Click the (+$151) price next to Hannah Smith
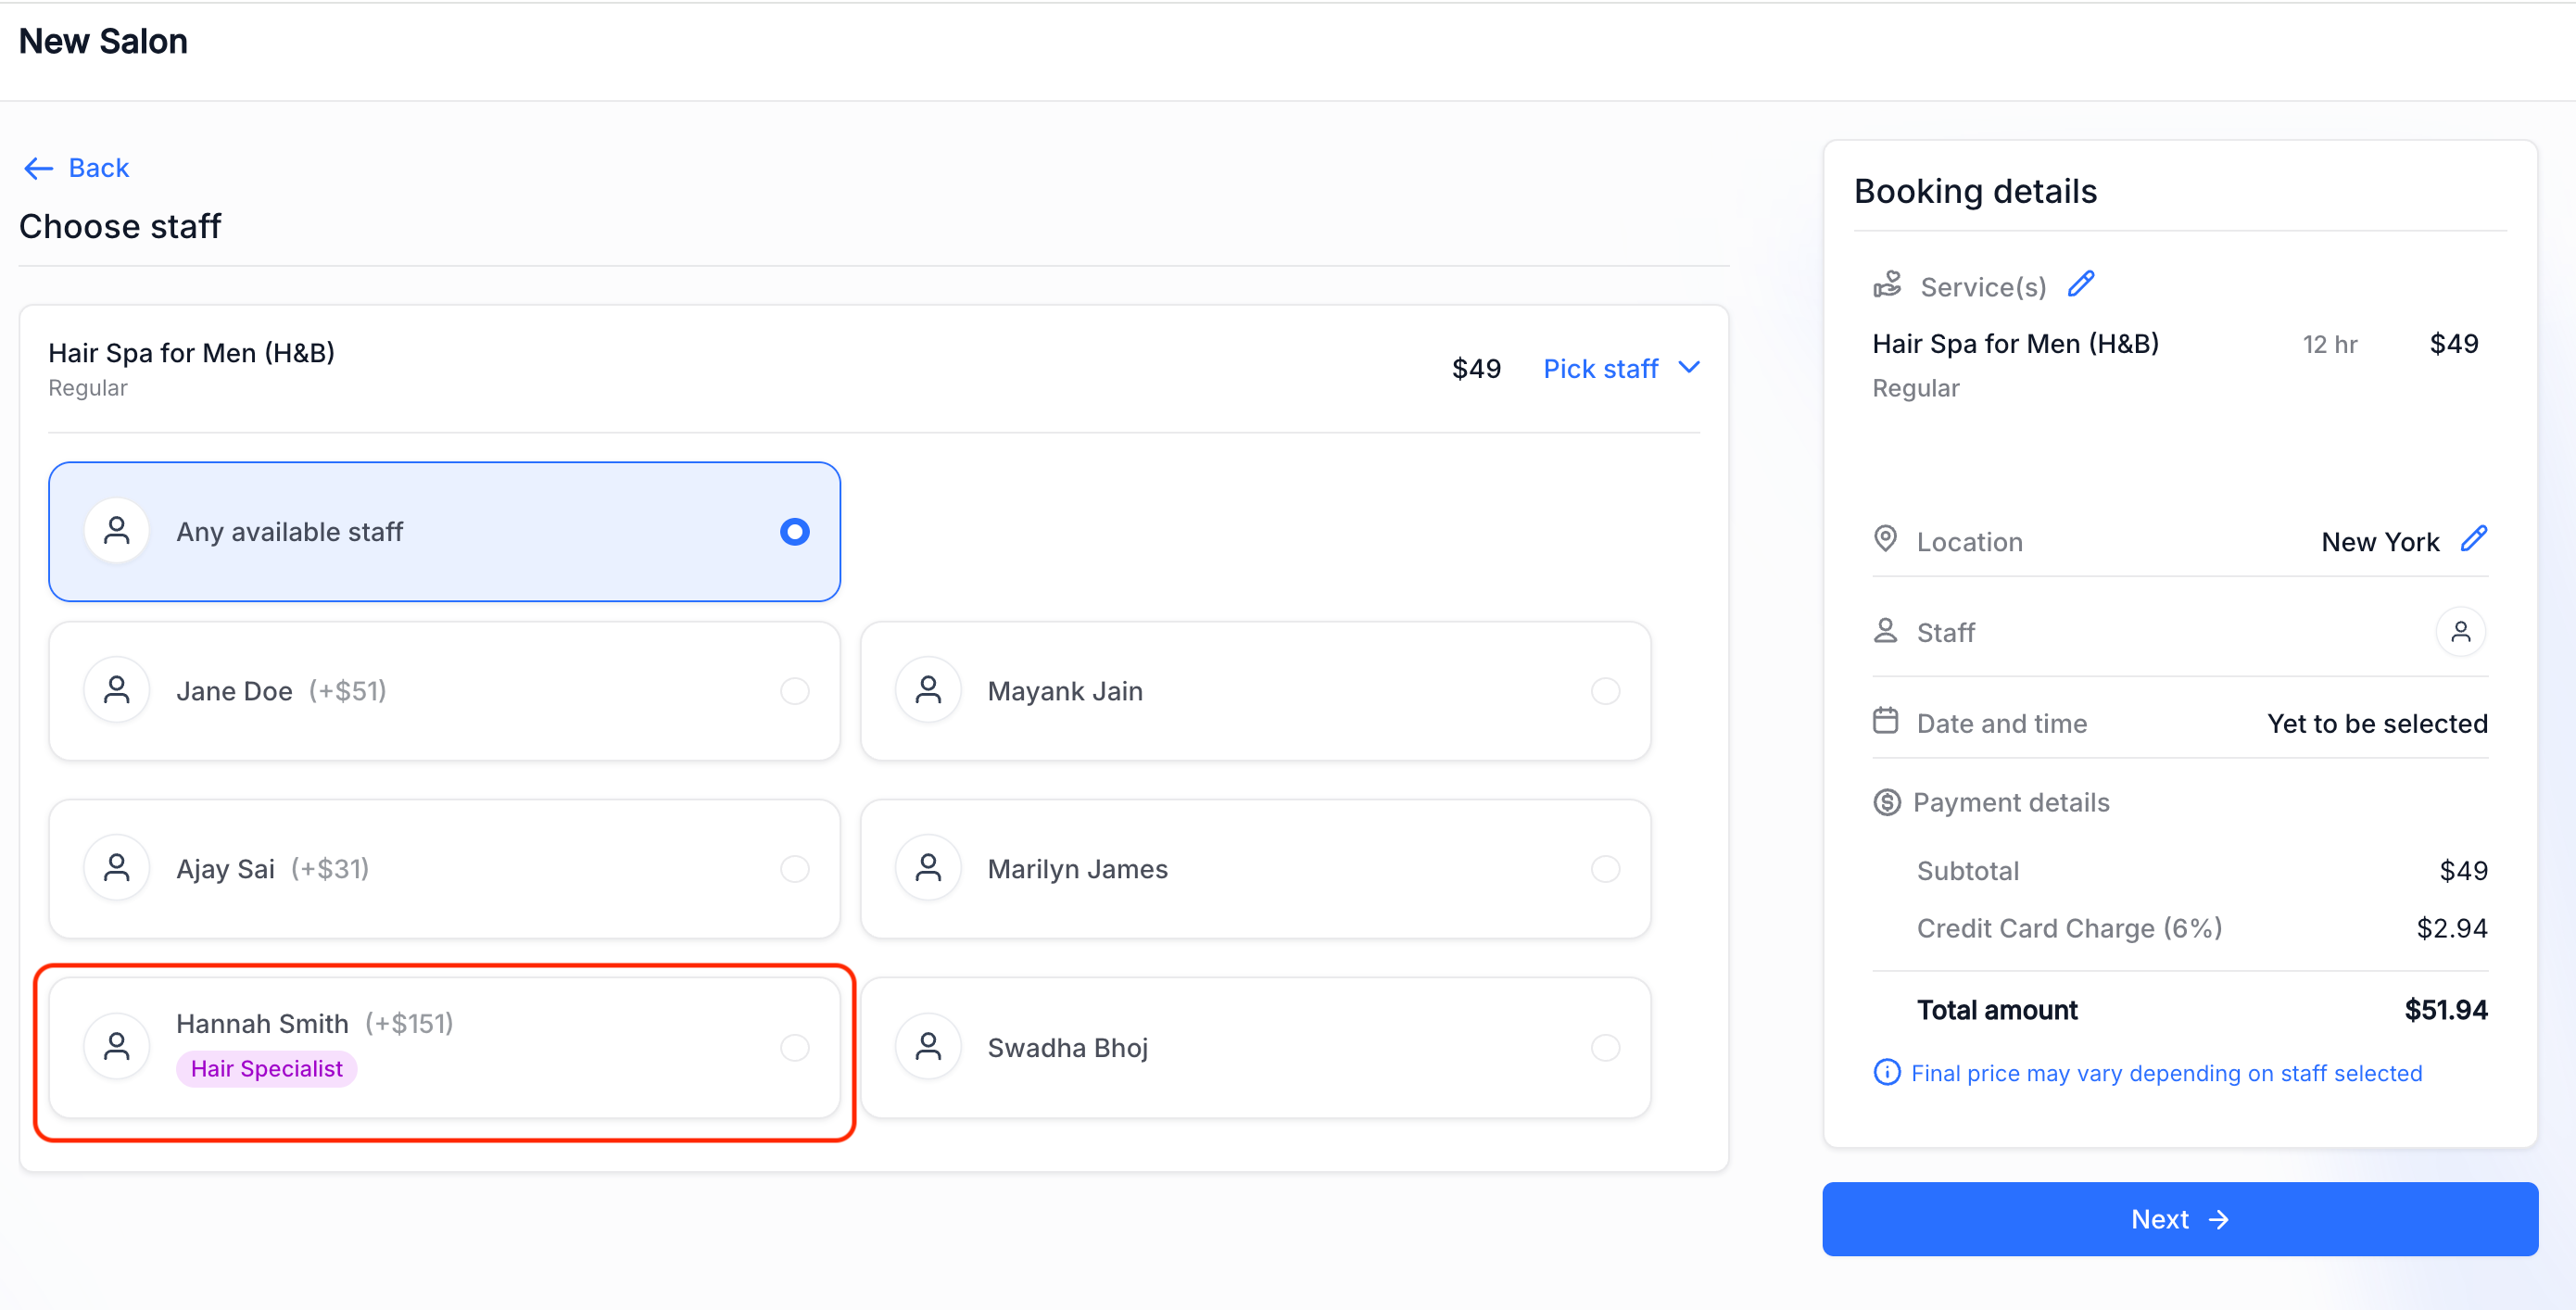Image resolution: width=2576 pixels, height=1310 pixels. tap(409, 1024)
